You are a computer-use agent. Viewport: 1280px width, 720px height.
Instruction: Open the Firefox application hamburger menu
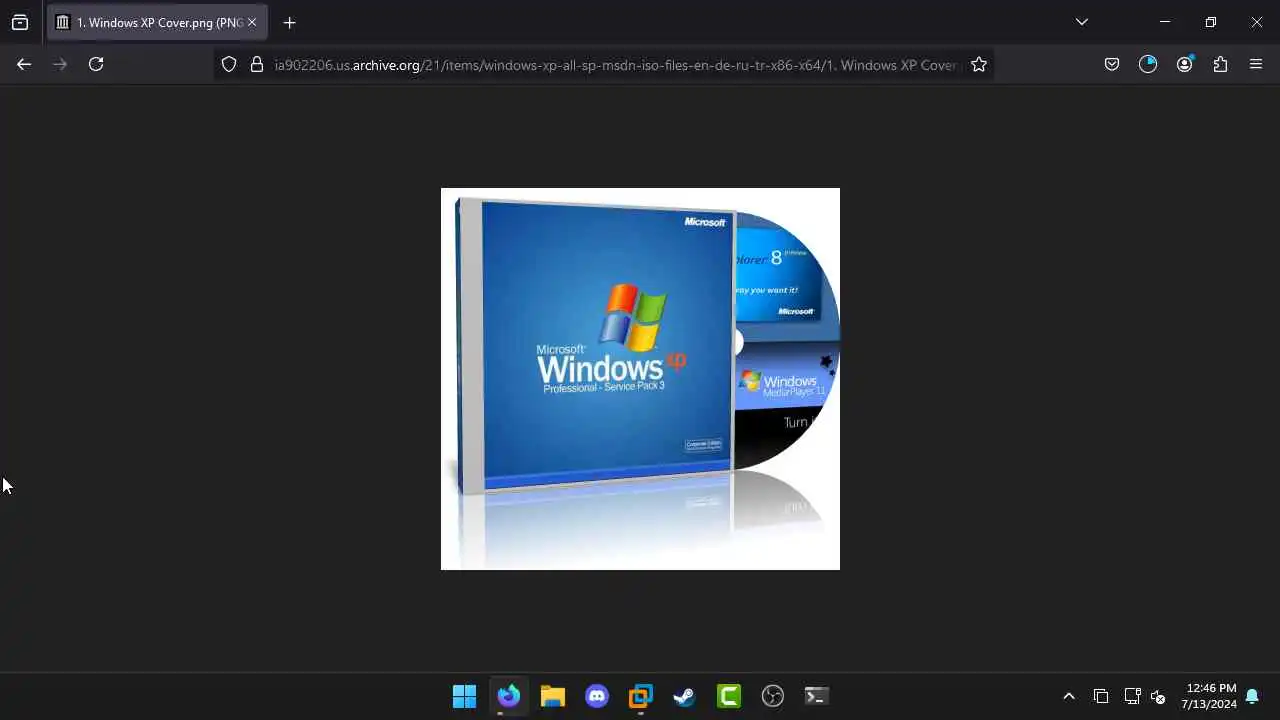[1256, 64]
